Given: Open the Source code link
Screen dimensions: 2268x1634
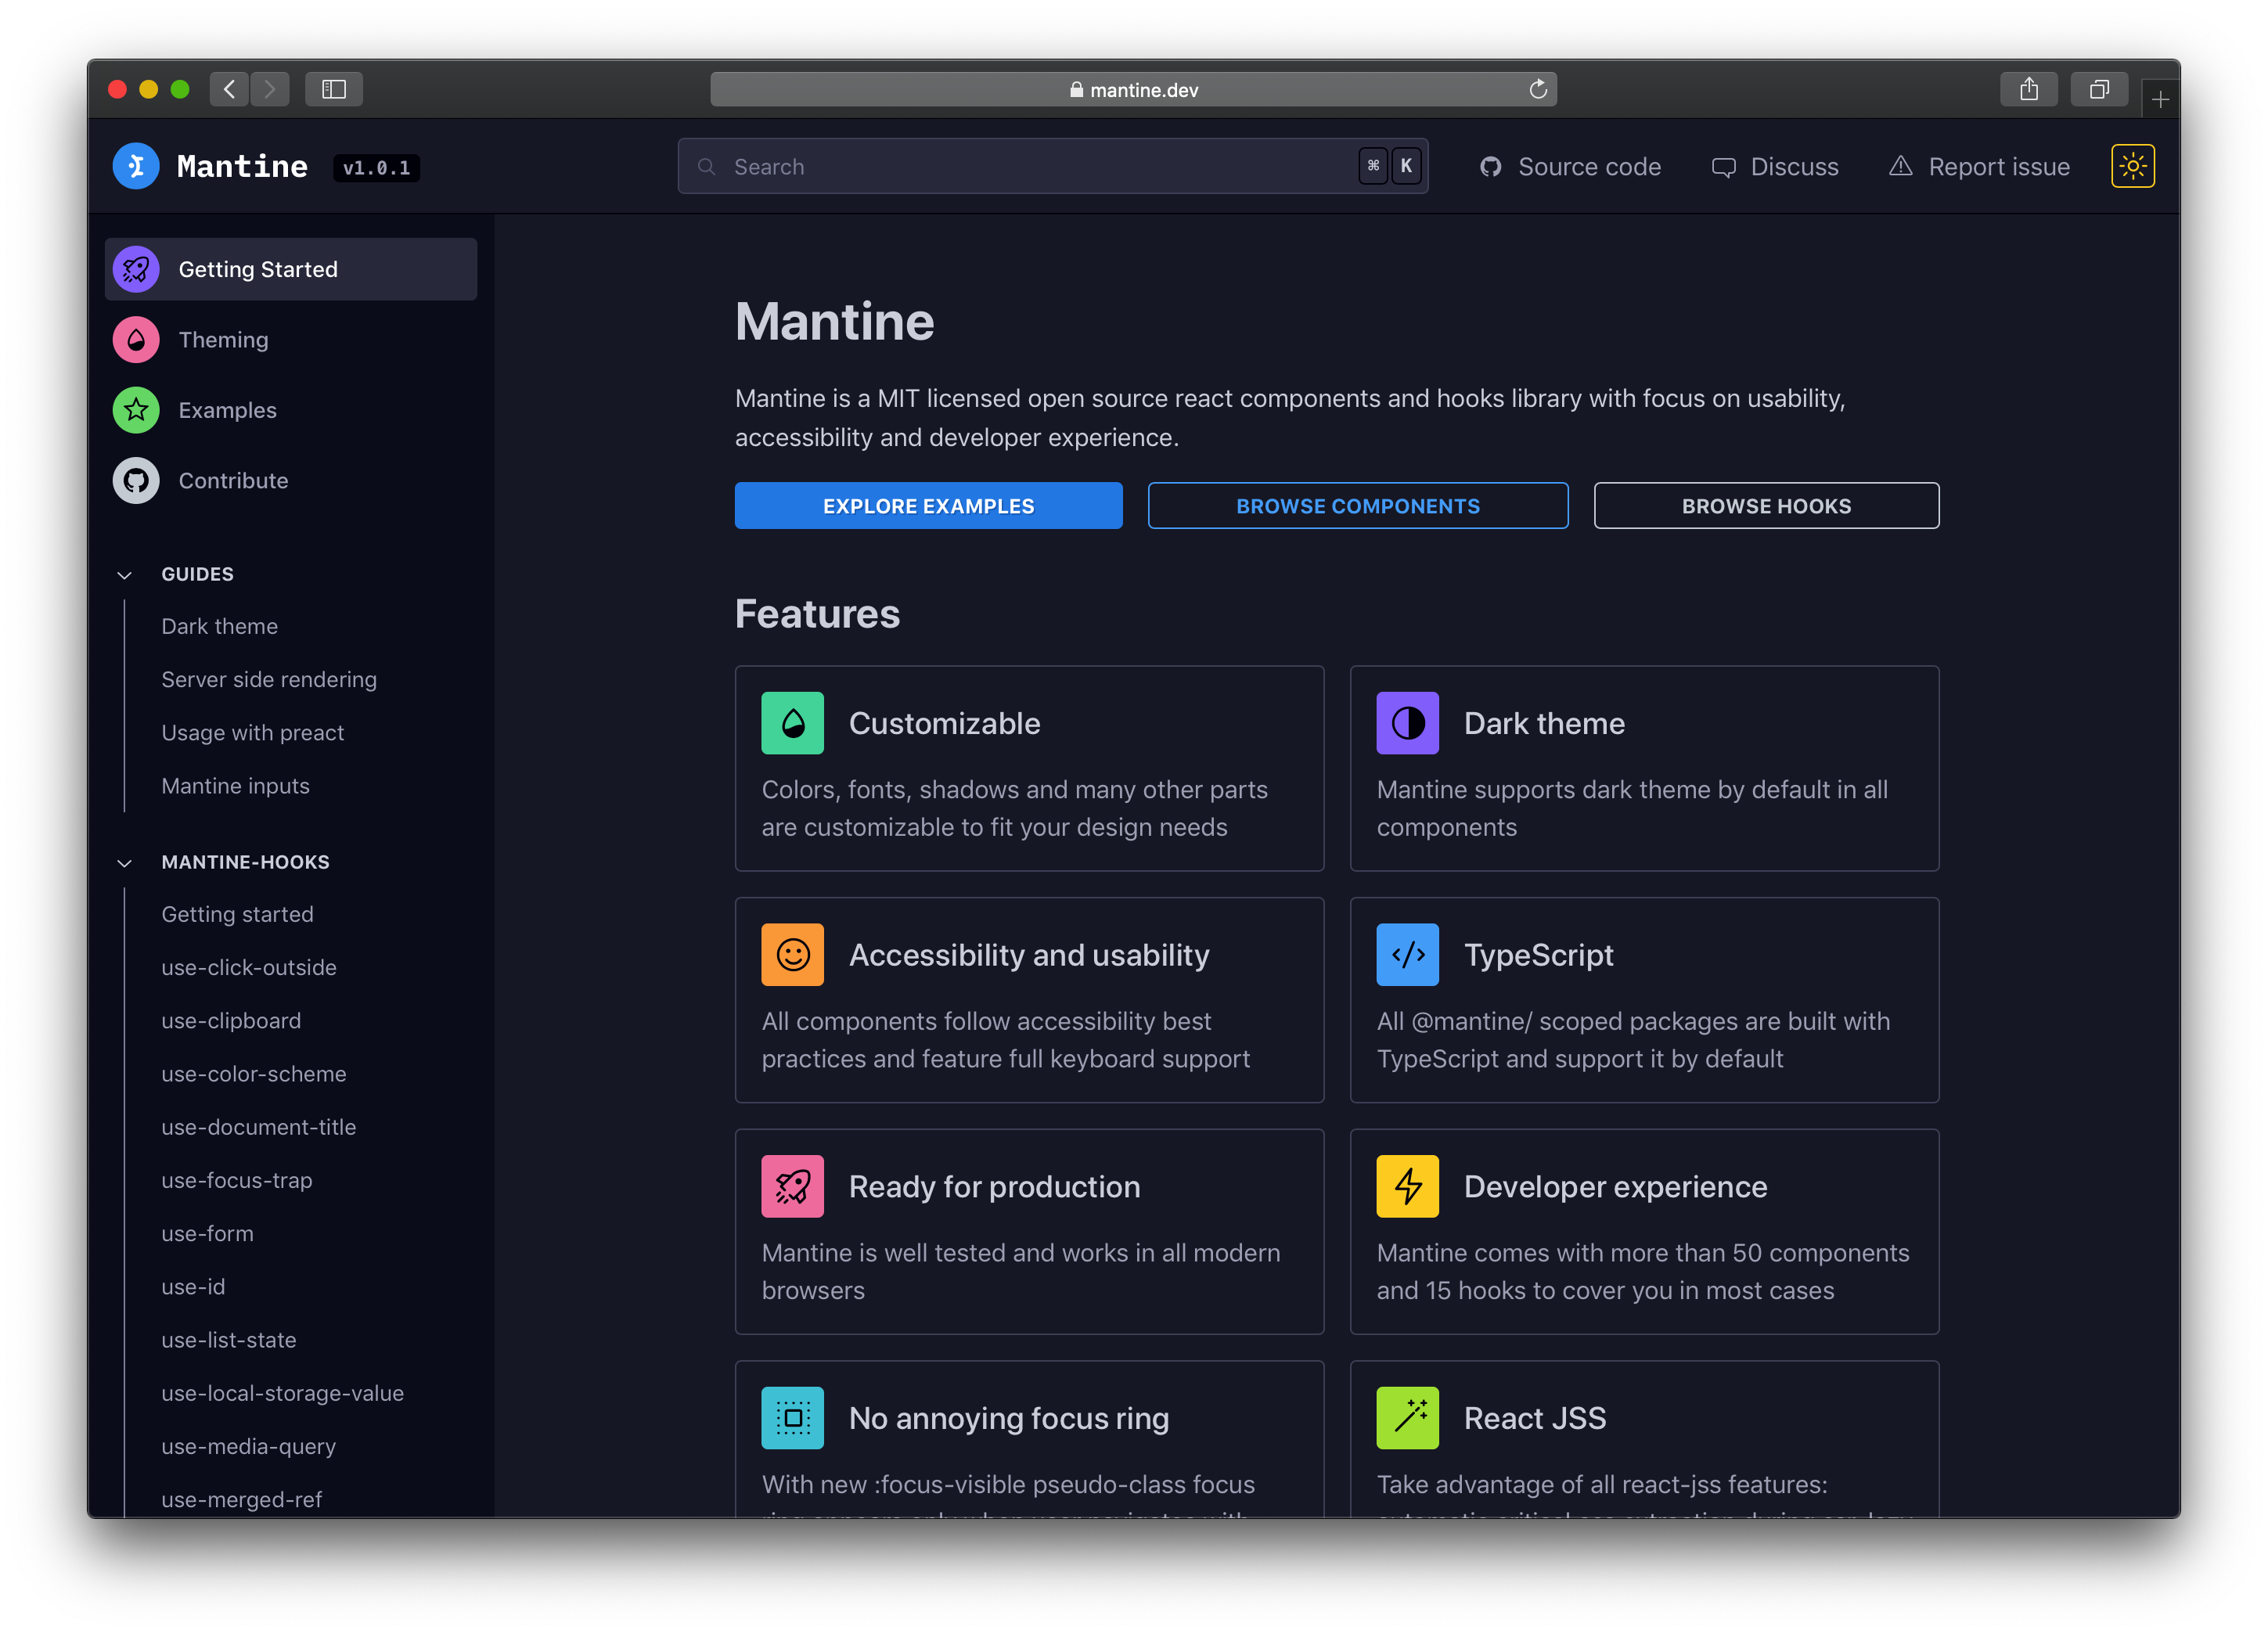Looking at the screenshot, I should pos(1570,167).
